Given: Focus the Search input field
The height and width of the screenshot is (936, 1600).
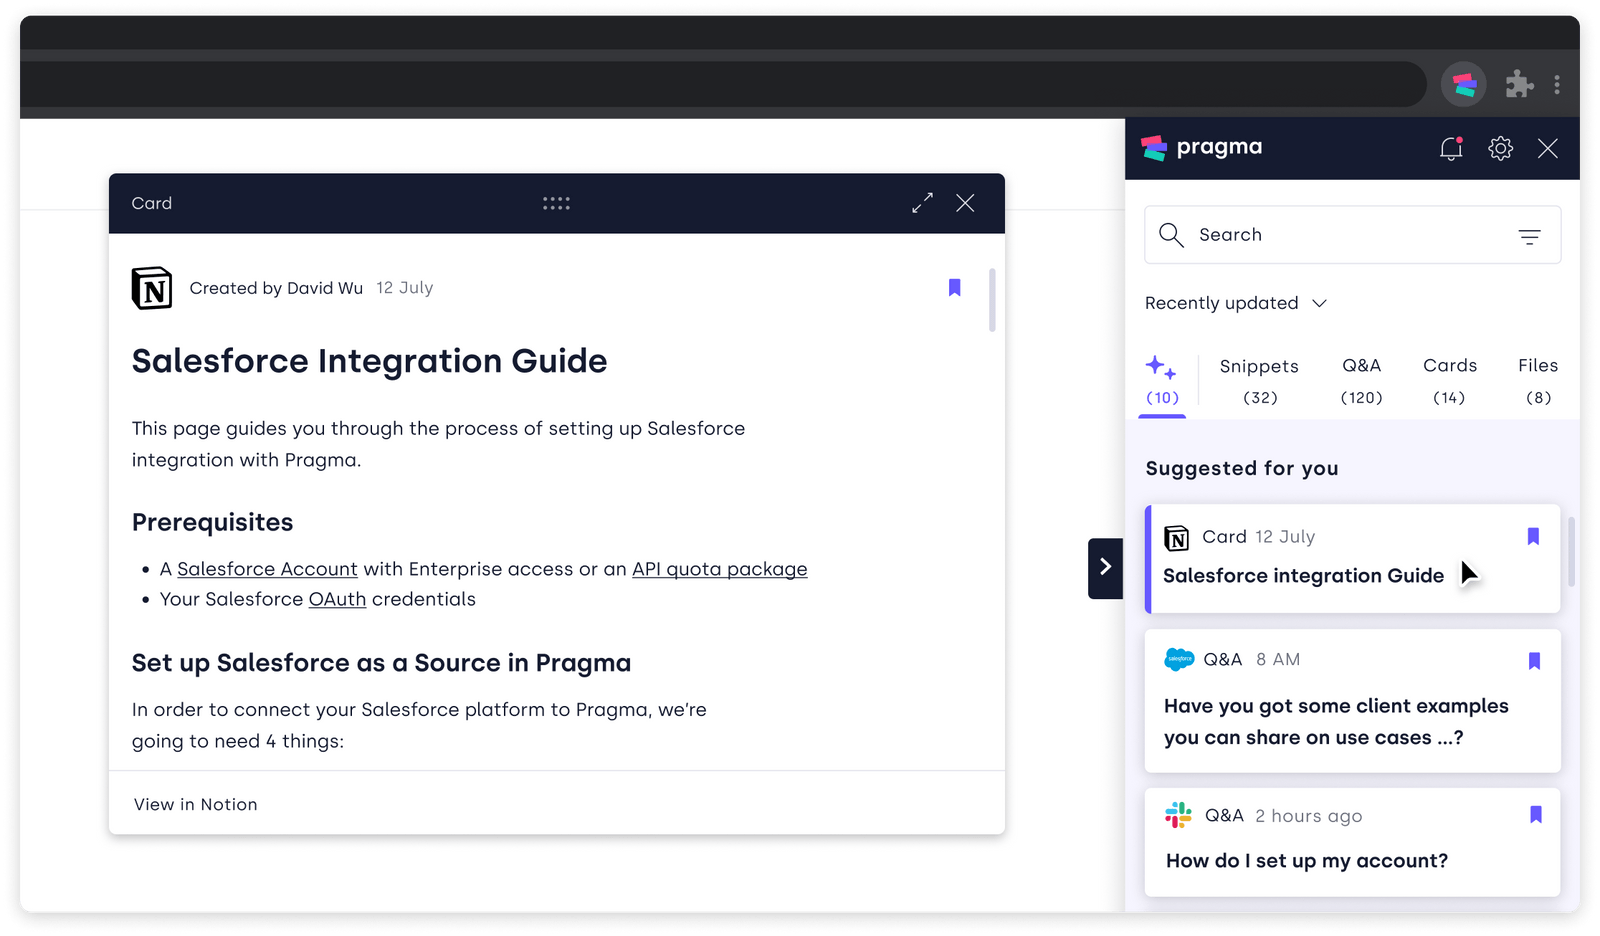Looking at the screenshot, I should click(x=1352, y=235).
